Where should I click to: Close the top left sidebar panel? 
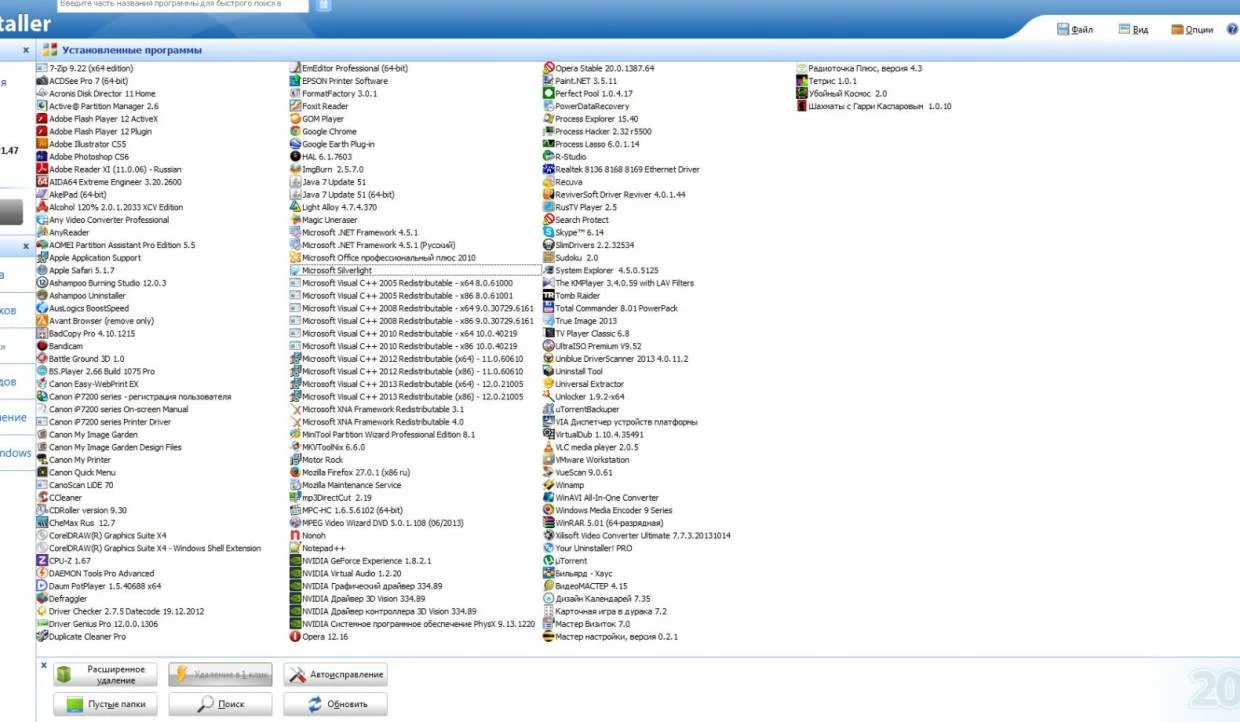[x=26, y=49]
